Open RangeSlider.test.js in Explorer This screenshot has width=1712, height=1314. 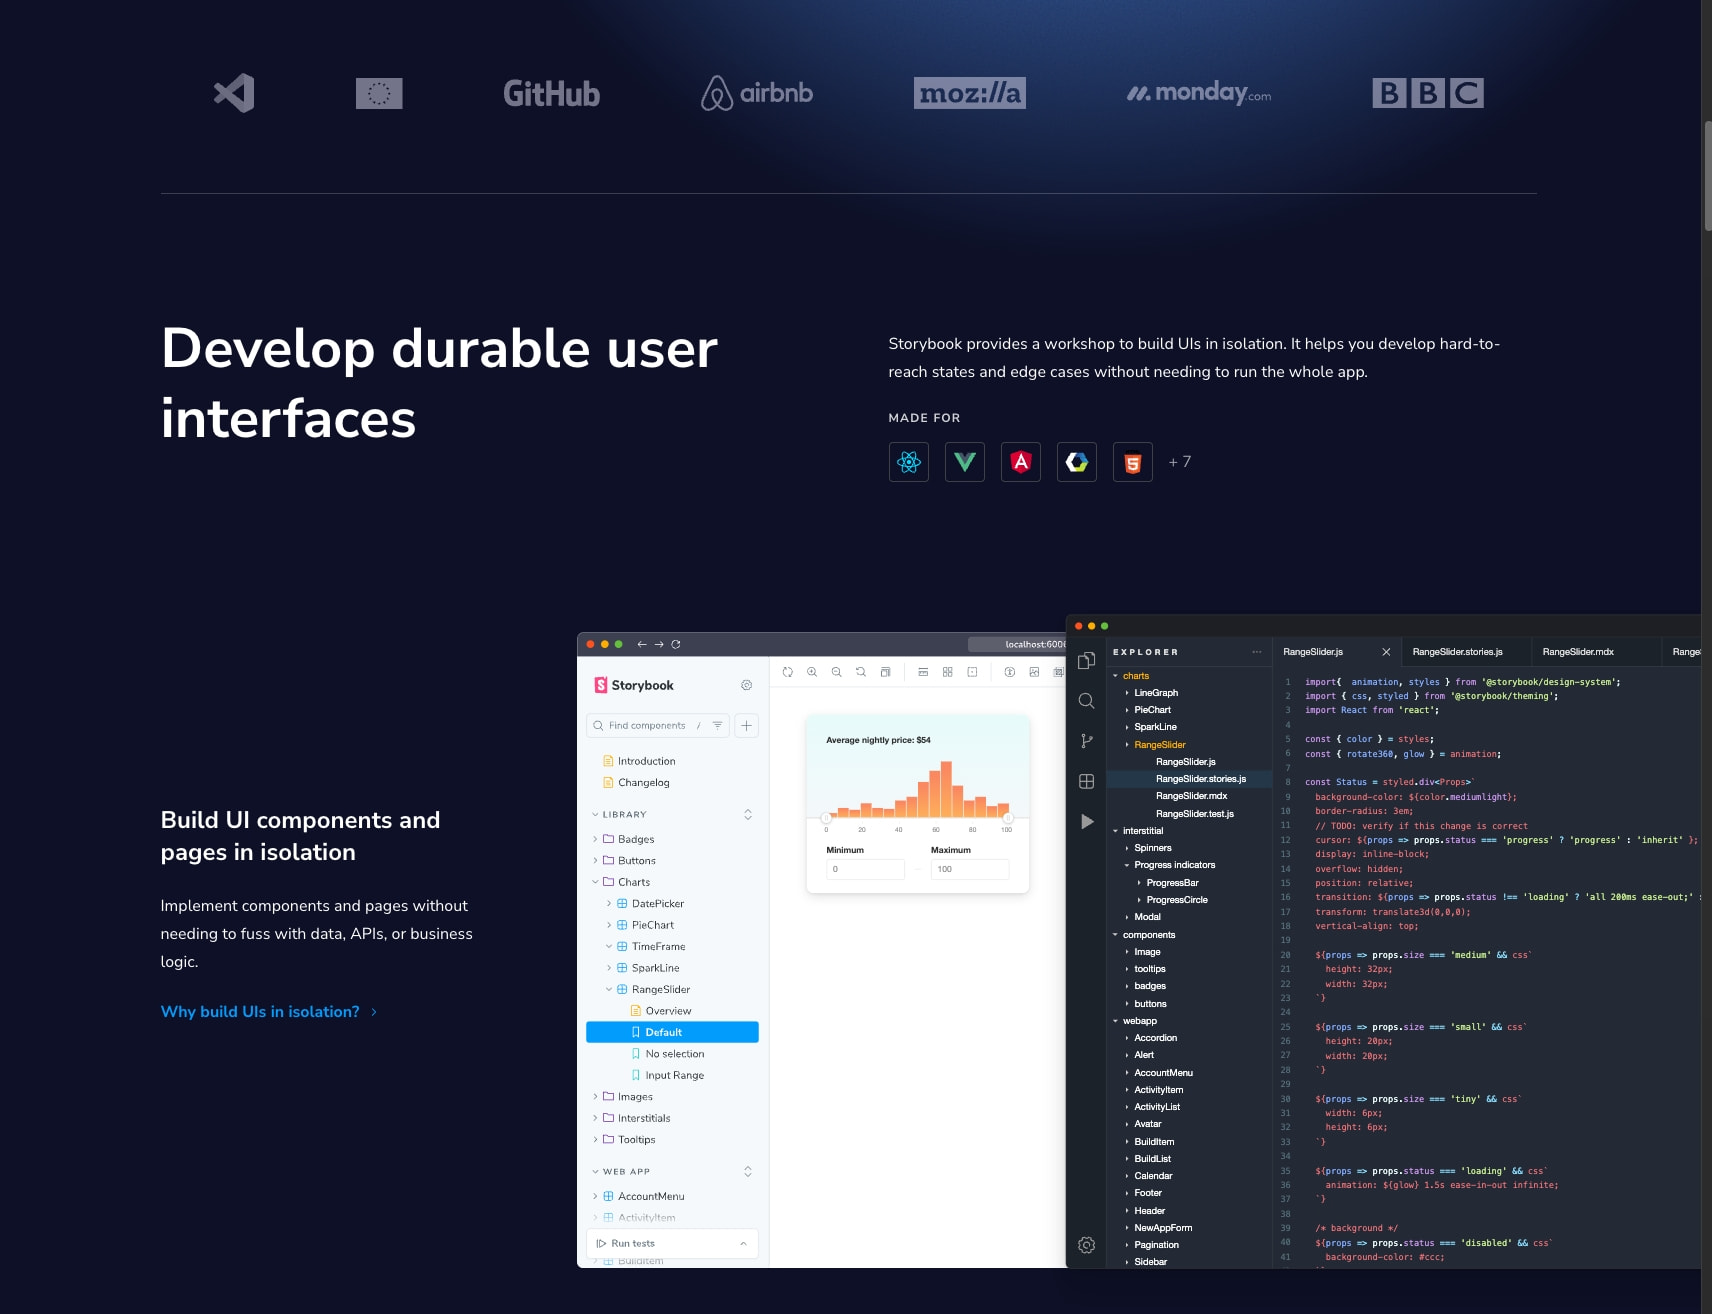pos(1195,814)
